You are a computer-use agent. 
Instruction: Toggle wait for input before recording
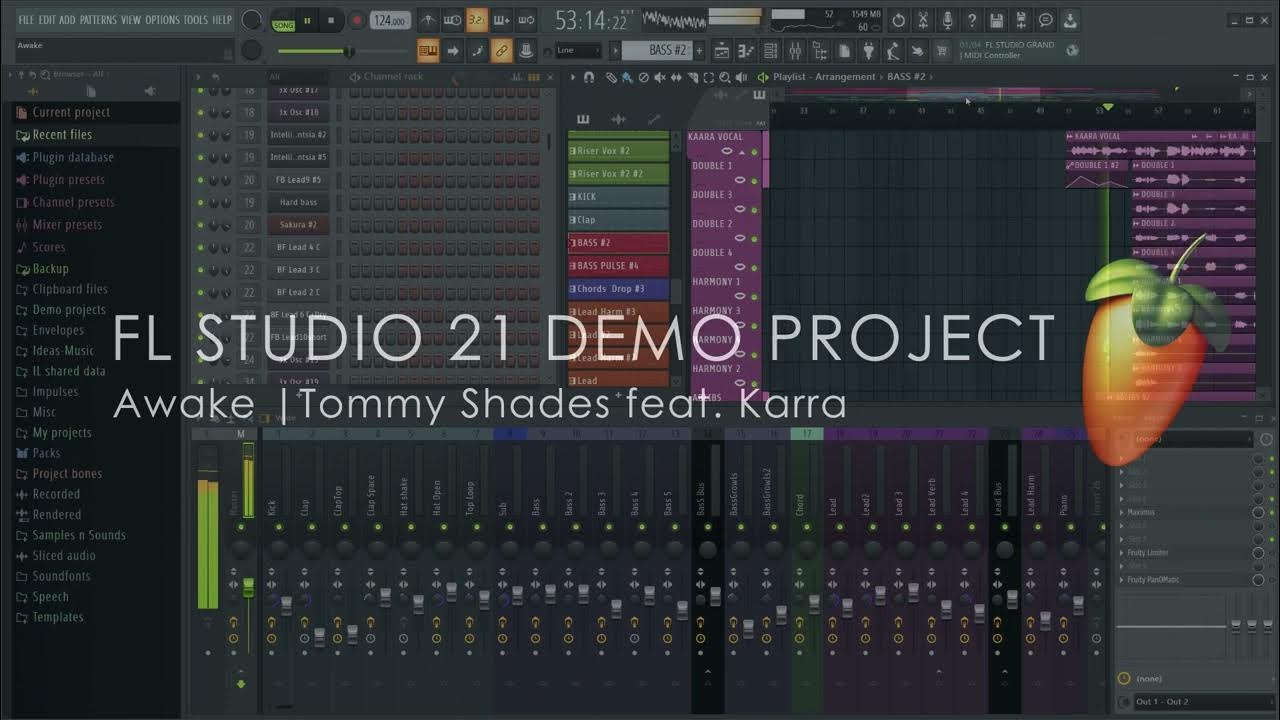pos(453,20)
